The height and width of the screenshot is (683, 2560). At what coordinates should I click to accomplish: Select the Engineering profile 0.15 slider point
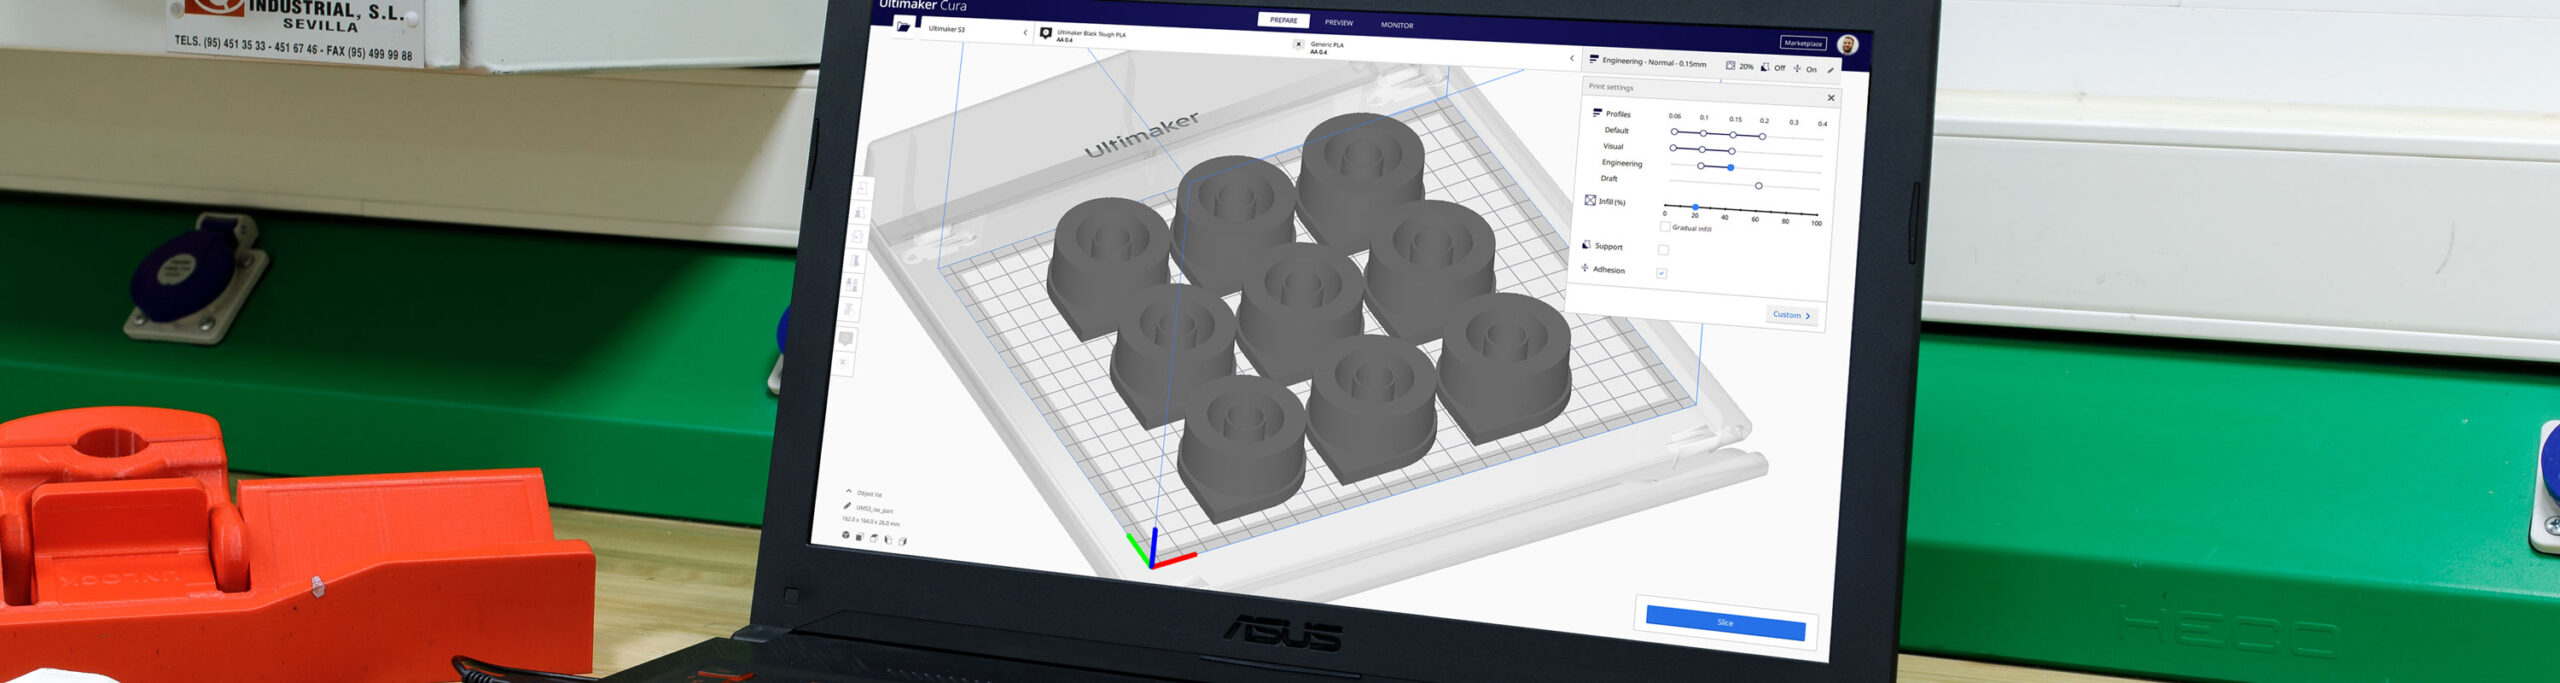(1730, 167)
